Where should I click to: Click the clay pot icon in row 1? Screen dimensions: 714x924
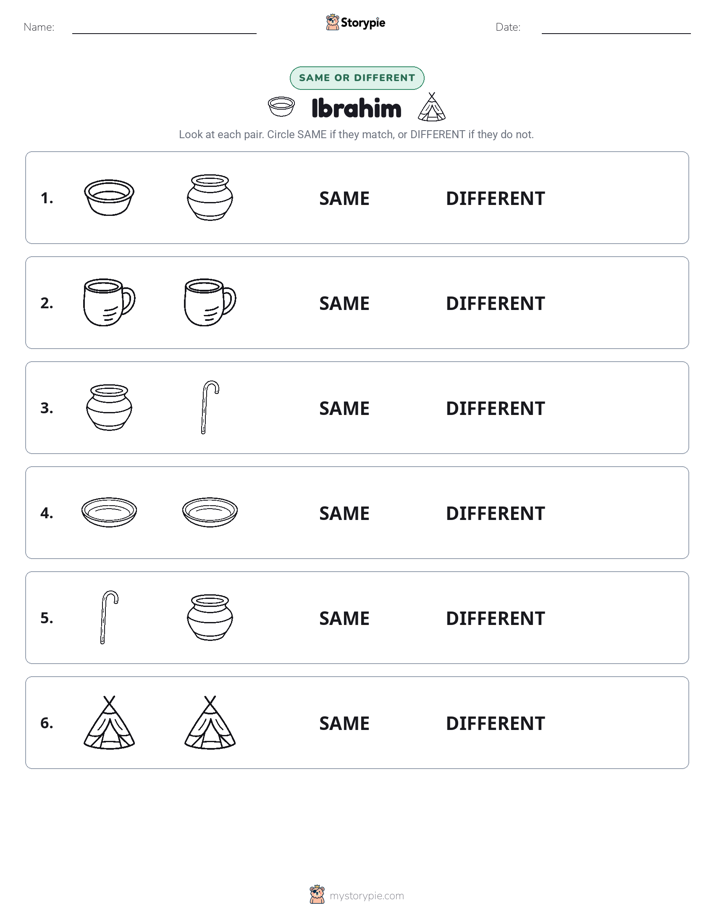(210, 197)
